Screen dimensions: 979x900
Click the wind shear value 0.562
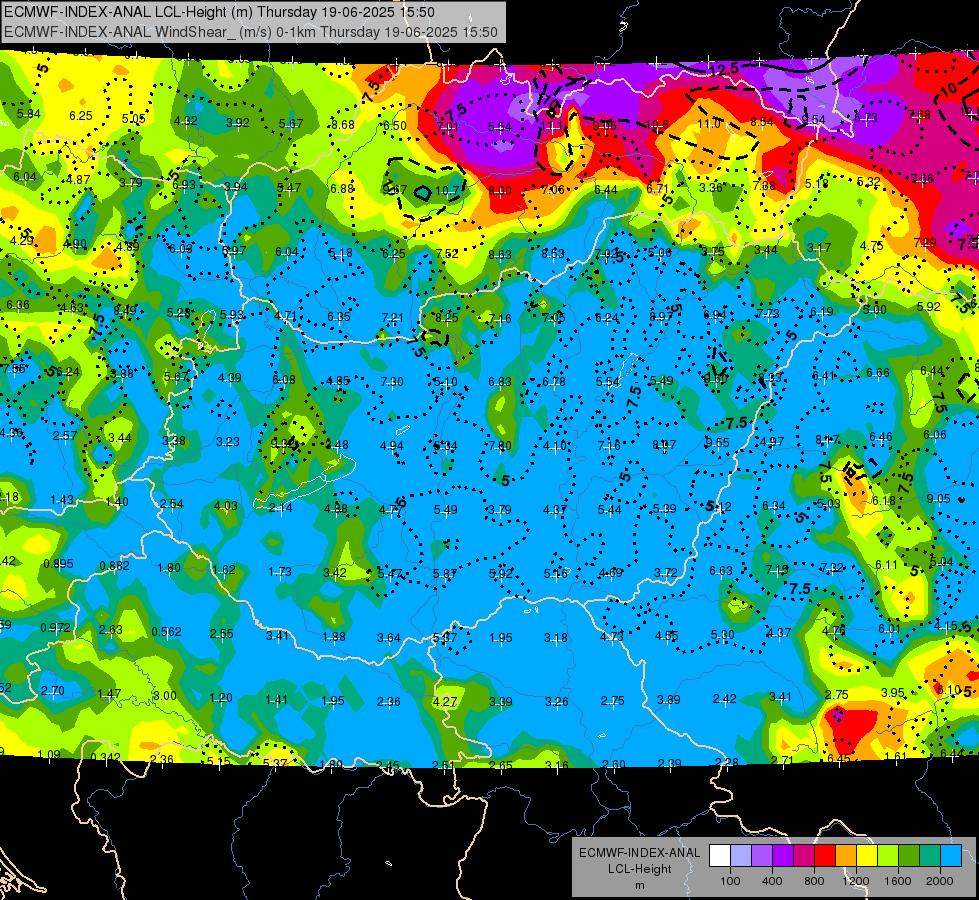pyautogui.click(x=166, y=632)
